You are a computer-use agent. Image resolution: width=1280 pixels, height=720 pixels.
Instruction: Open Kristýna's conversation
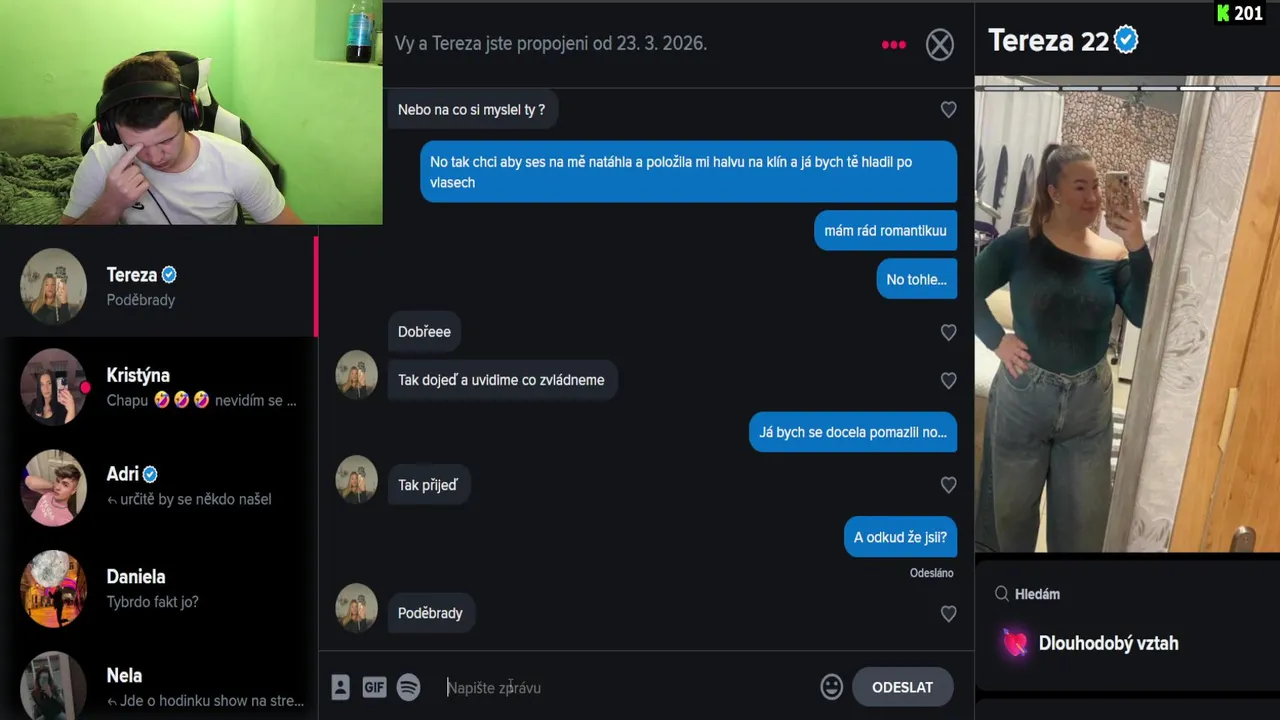159,387
